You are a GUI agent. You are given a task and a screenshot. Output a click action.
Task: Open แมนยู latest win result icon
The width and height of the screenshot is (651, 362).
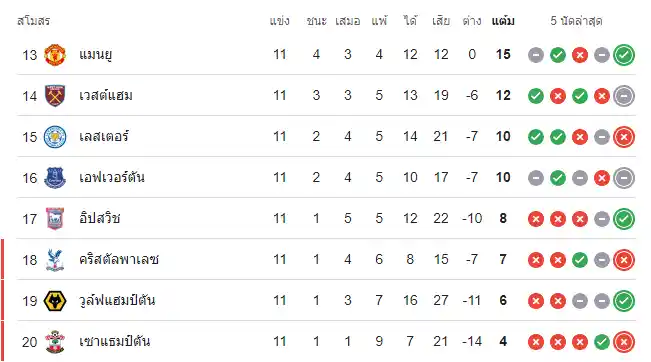[x=624, y=55]
